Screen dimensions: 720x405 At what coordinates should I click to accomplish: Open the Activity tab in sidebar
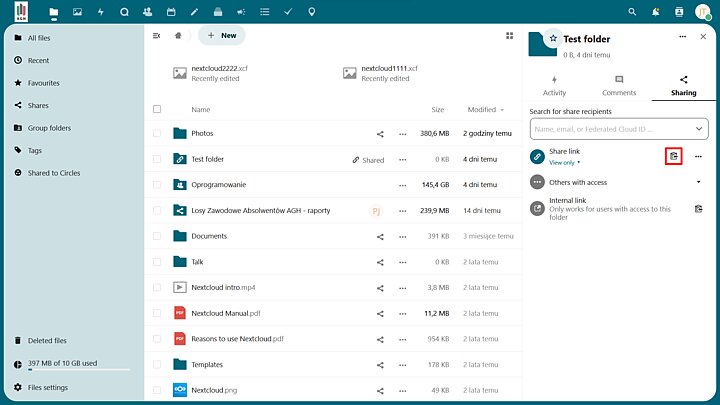[554, 85]
